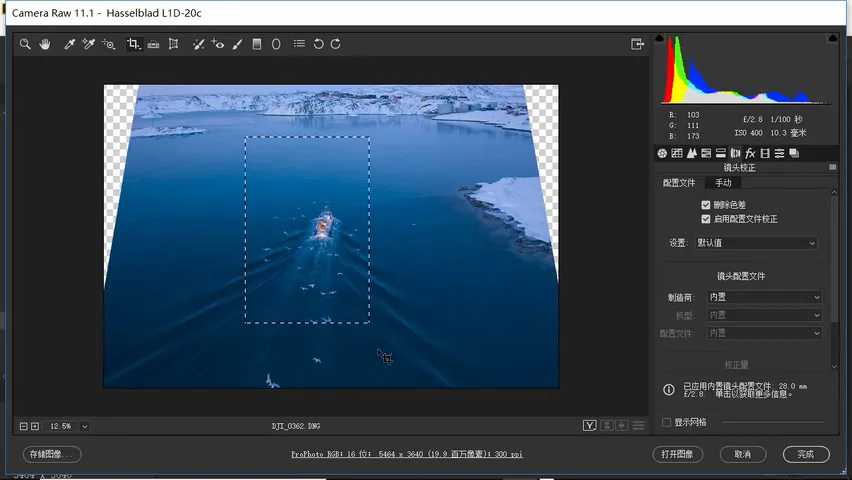Open the ProPhoto RGB workflow options link

coord(407,454)
